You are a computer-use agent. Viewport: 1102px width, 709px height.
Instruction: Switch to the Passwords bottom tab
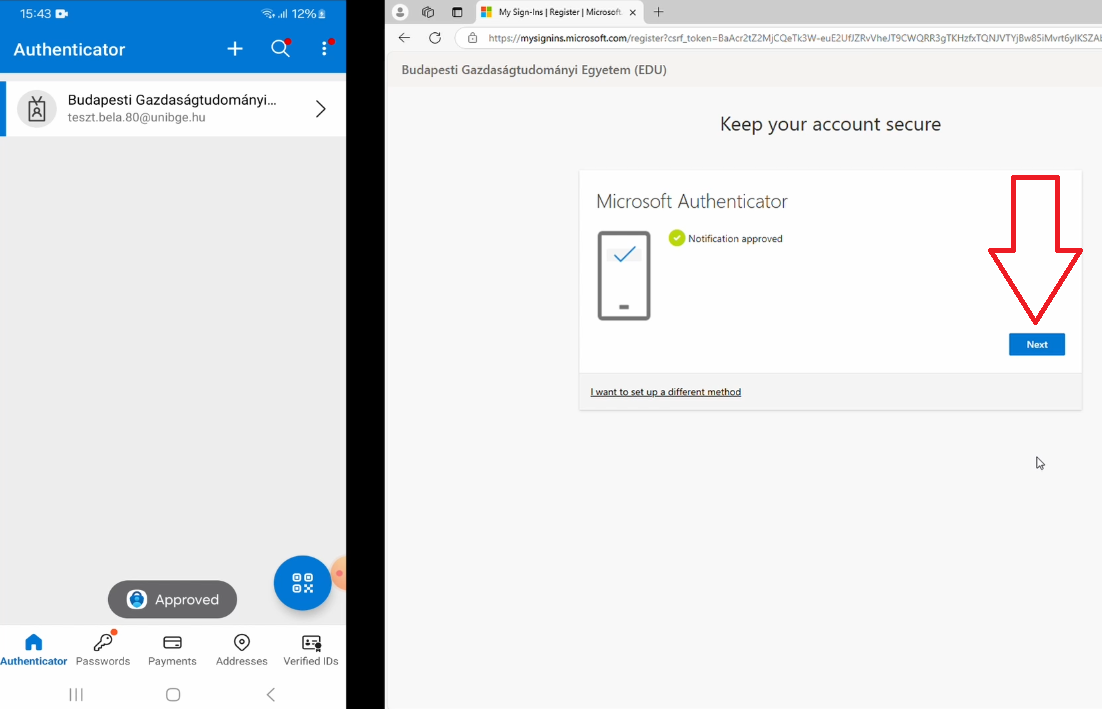tap(103, 650)
